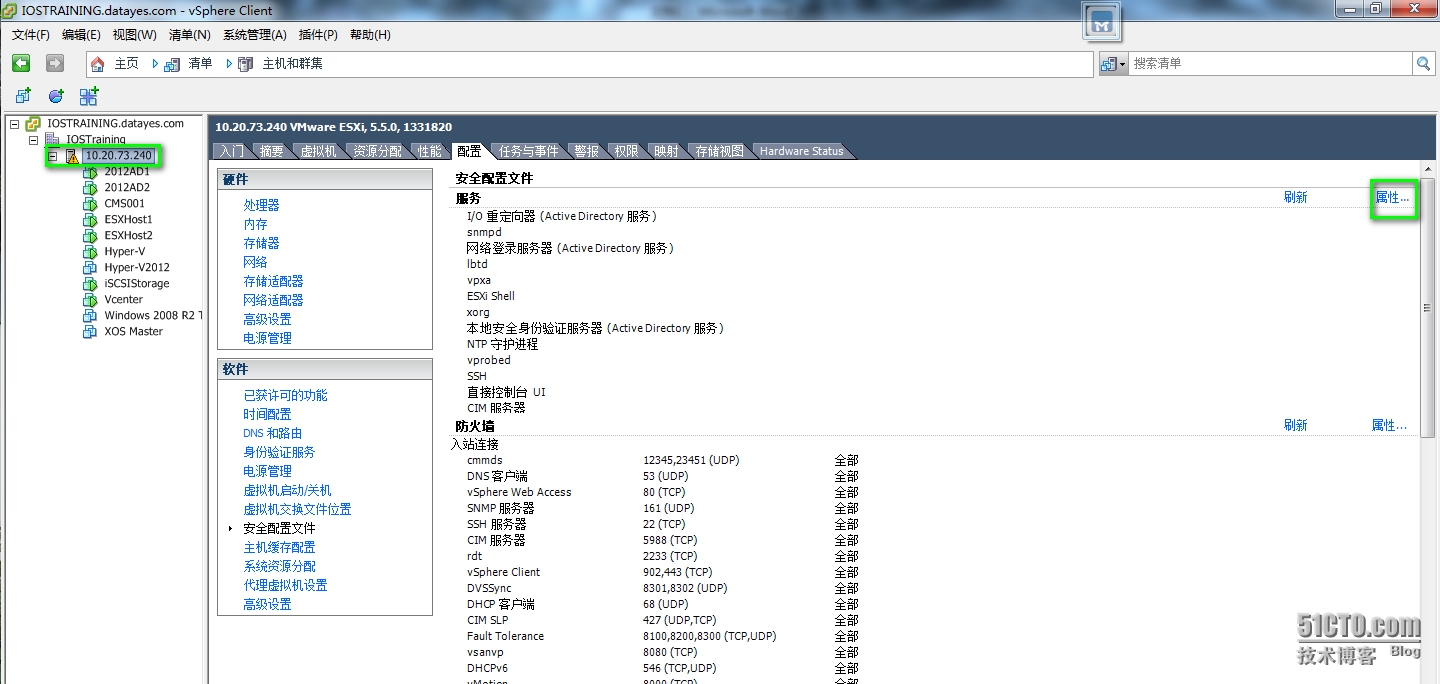
Task: Collapse the 10.20.73.240 host node
Action: pos(53,156)
